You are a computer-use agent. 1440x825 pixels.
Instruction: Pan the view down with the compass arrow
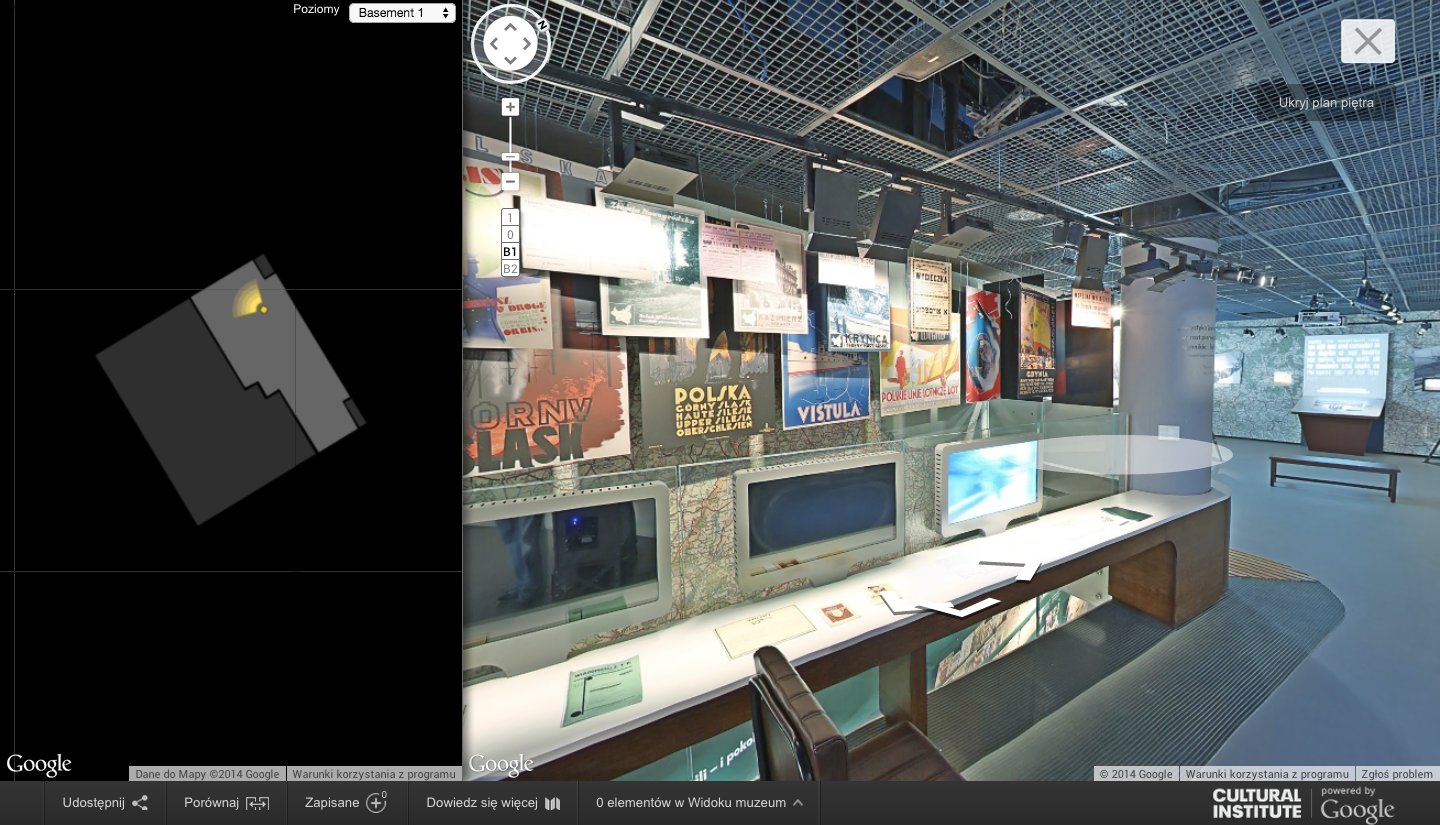point(510,61)
